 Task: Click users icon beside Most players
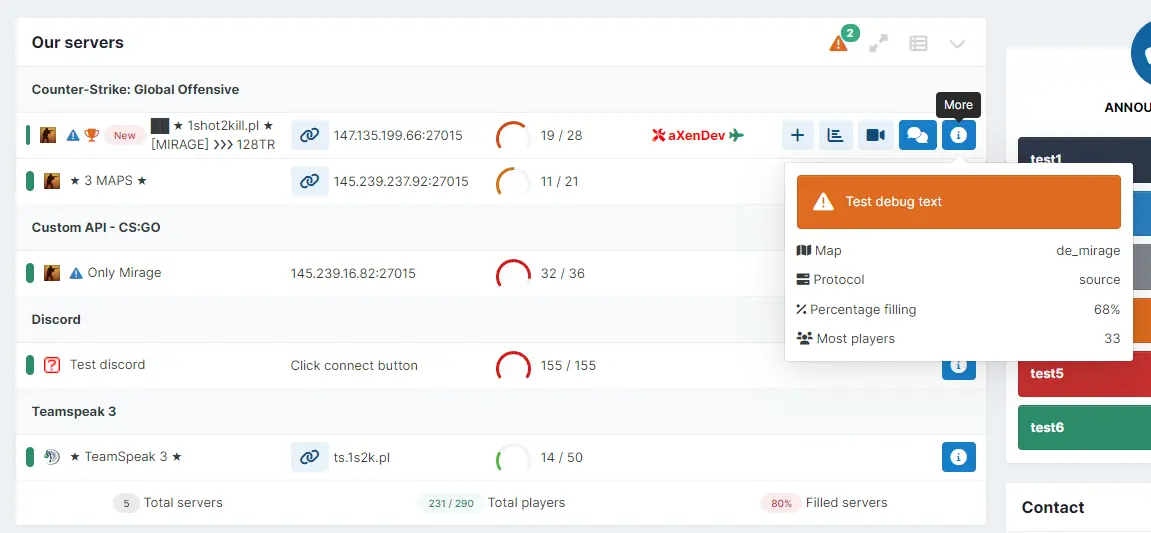(x=805, y=338)
